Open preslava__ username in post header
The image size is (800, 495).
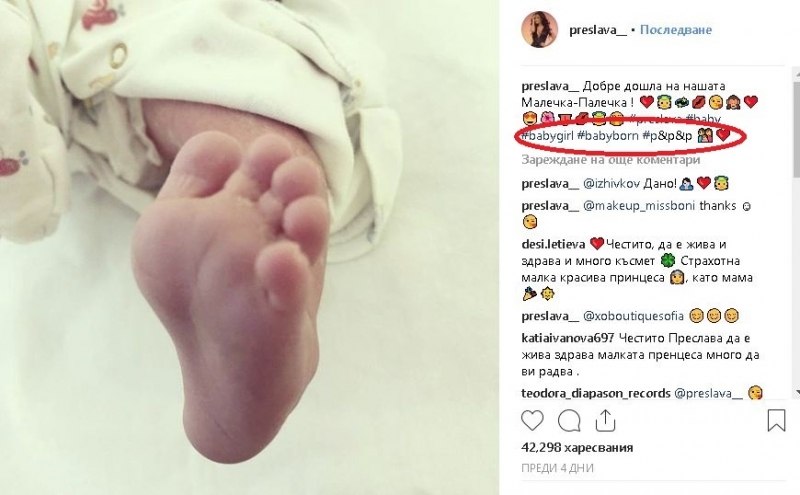598,30
